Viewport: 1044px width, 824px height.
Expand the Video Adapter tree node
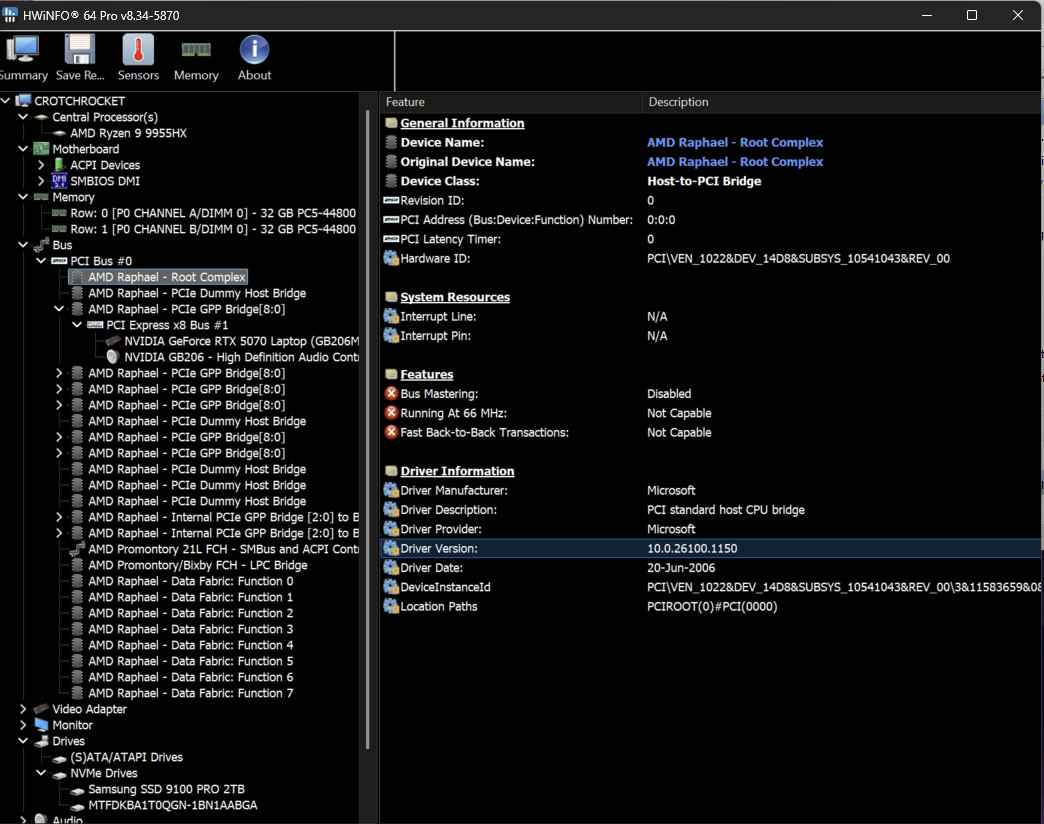click(x=23, y=709)
